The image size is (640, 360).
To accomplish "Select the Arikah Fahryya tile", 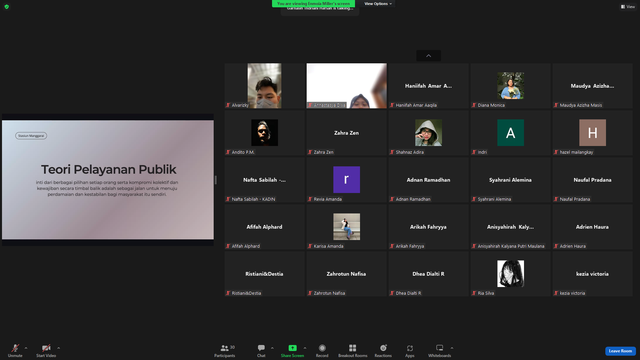I will click(429, 227).
